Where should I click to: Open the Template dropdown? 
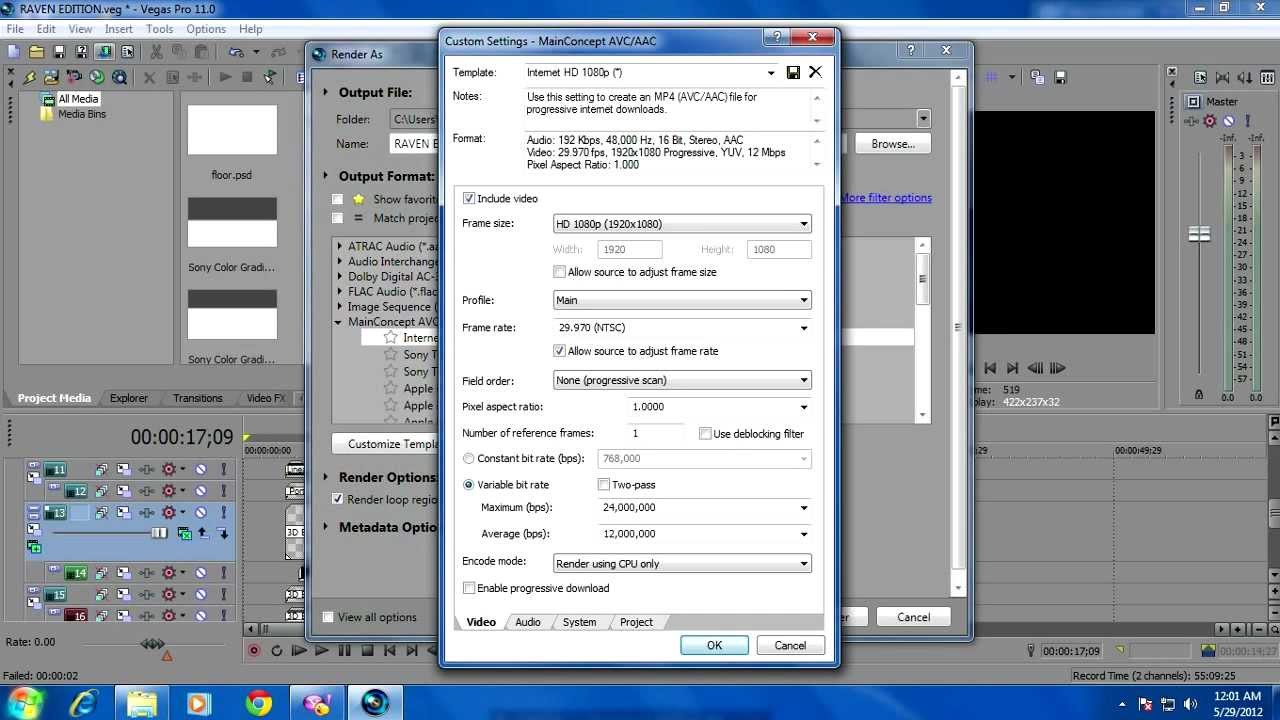click(x=771, y=73)
